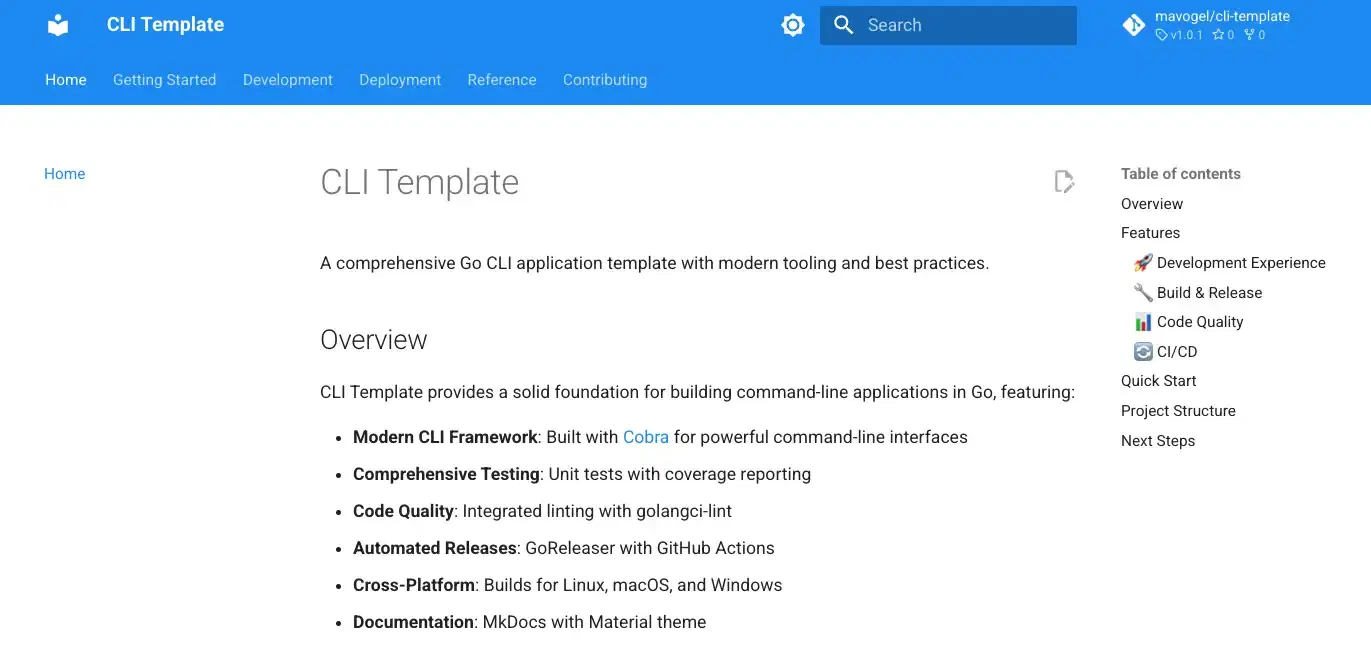The width and height of the screenshot is (1371, 665).
Task: Jump to Development Experience rocket entry
Action: point(1229,263)
